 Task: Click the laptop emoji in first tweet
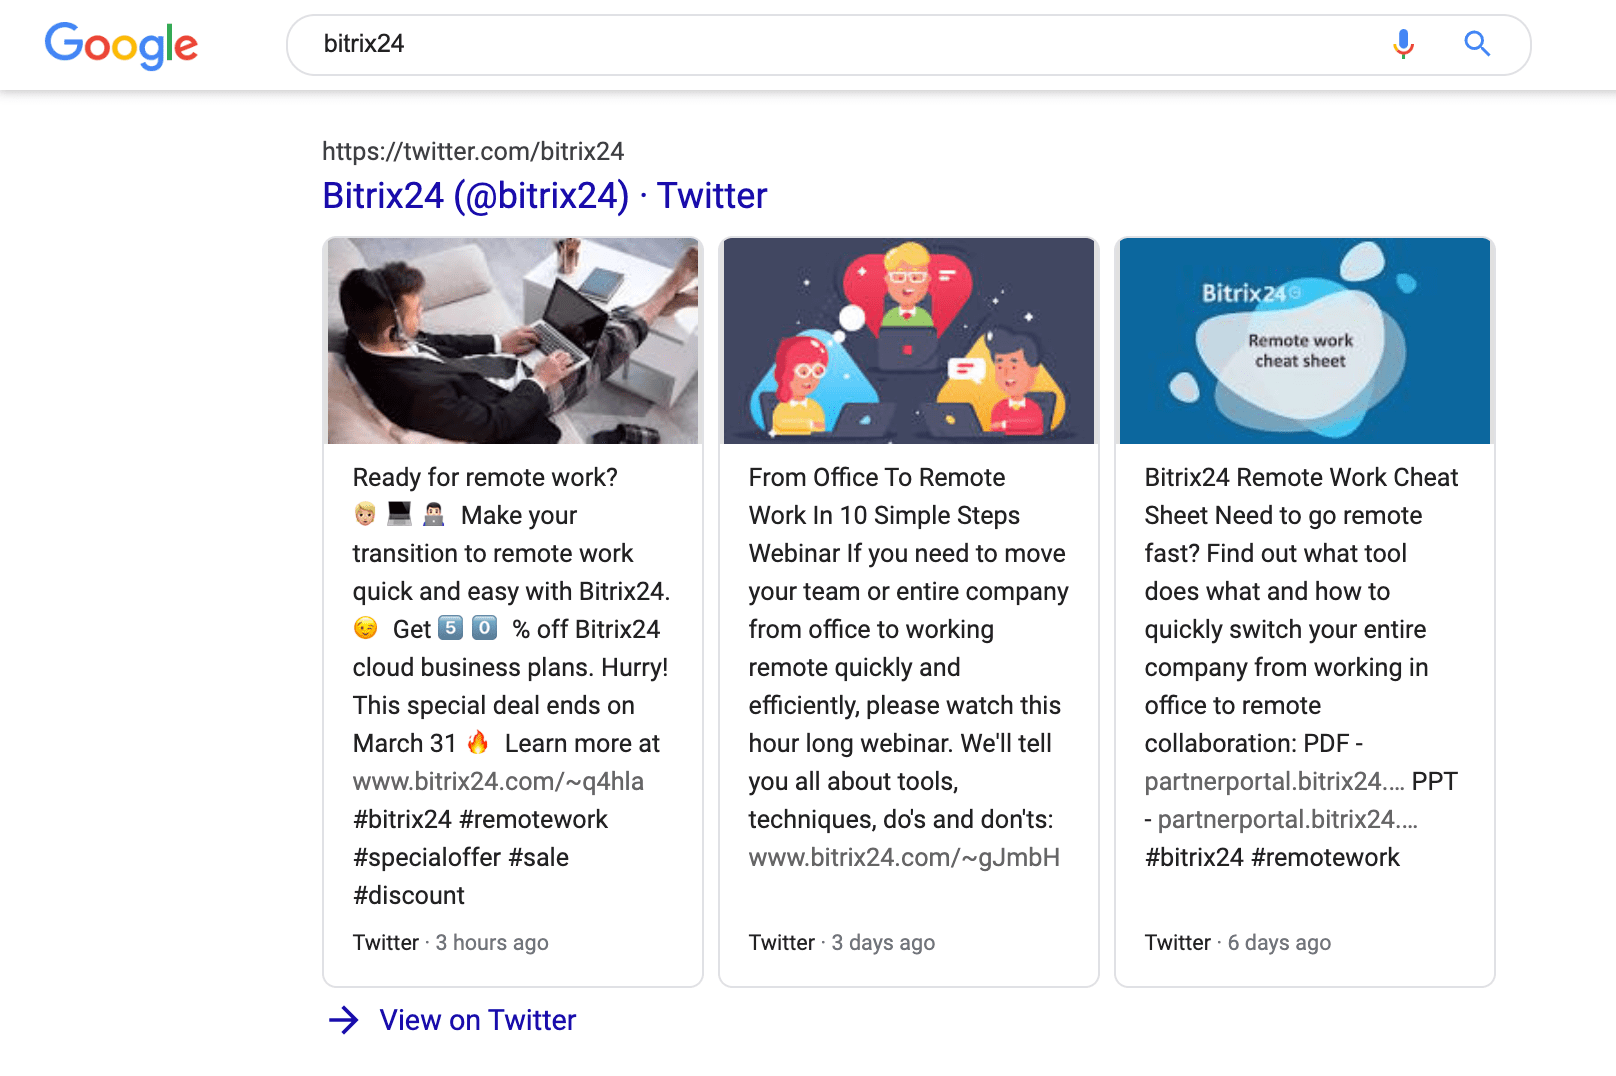(400, 514)
